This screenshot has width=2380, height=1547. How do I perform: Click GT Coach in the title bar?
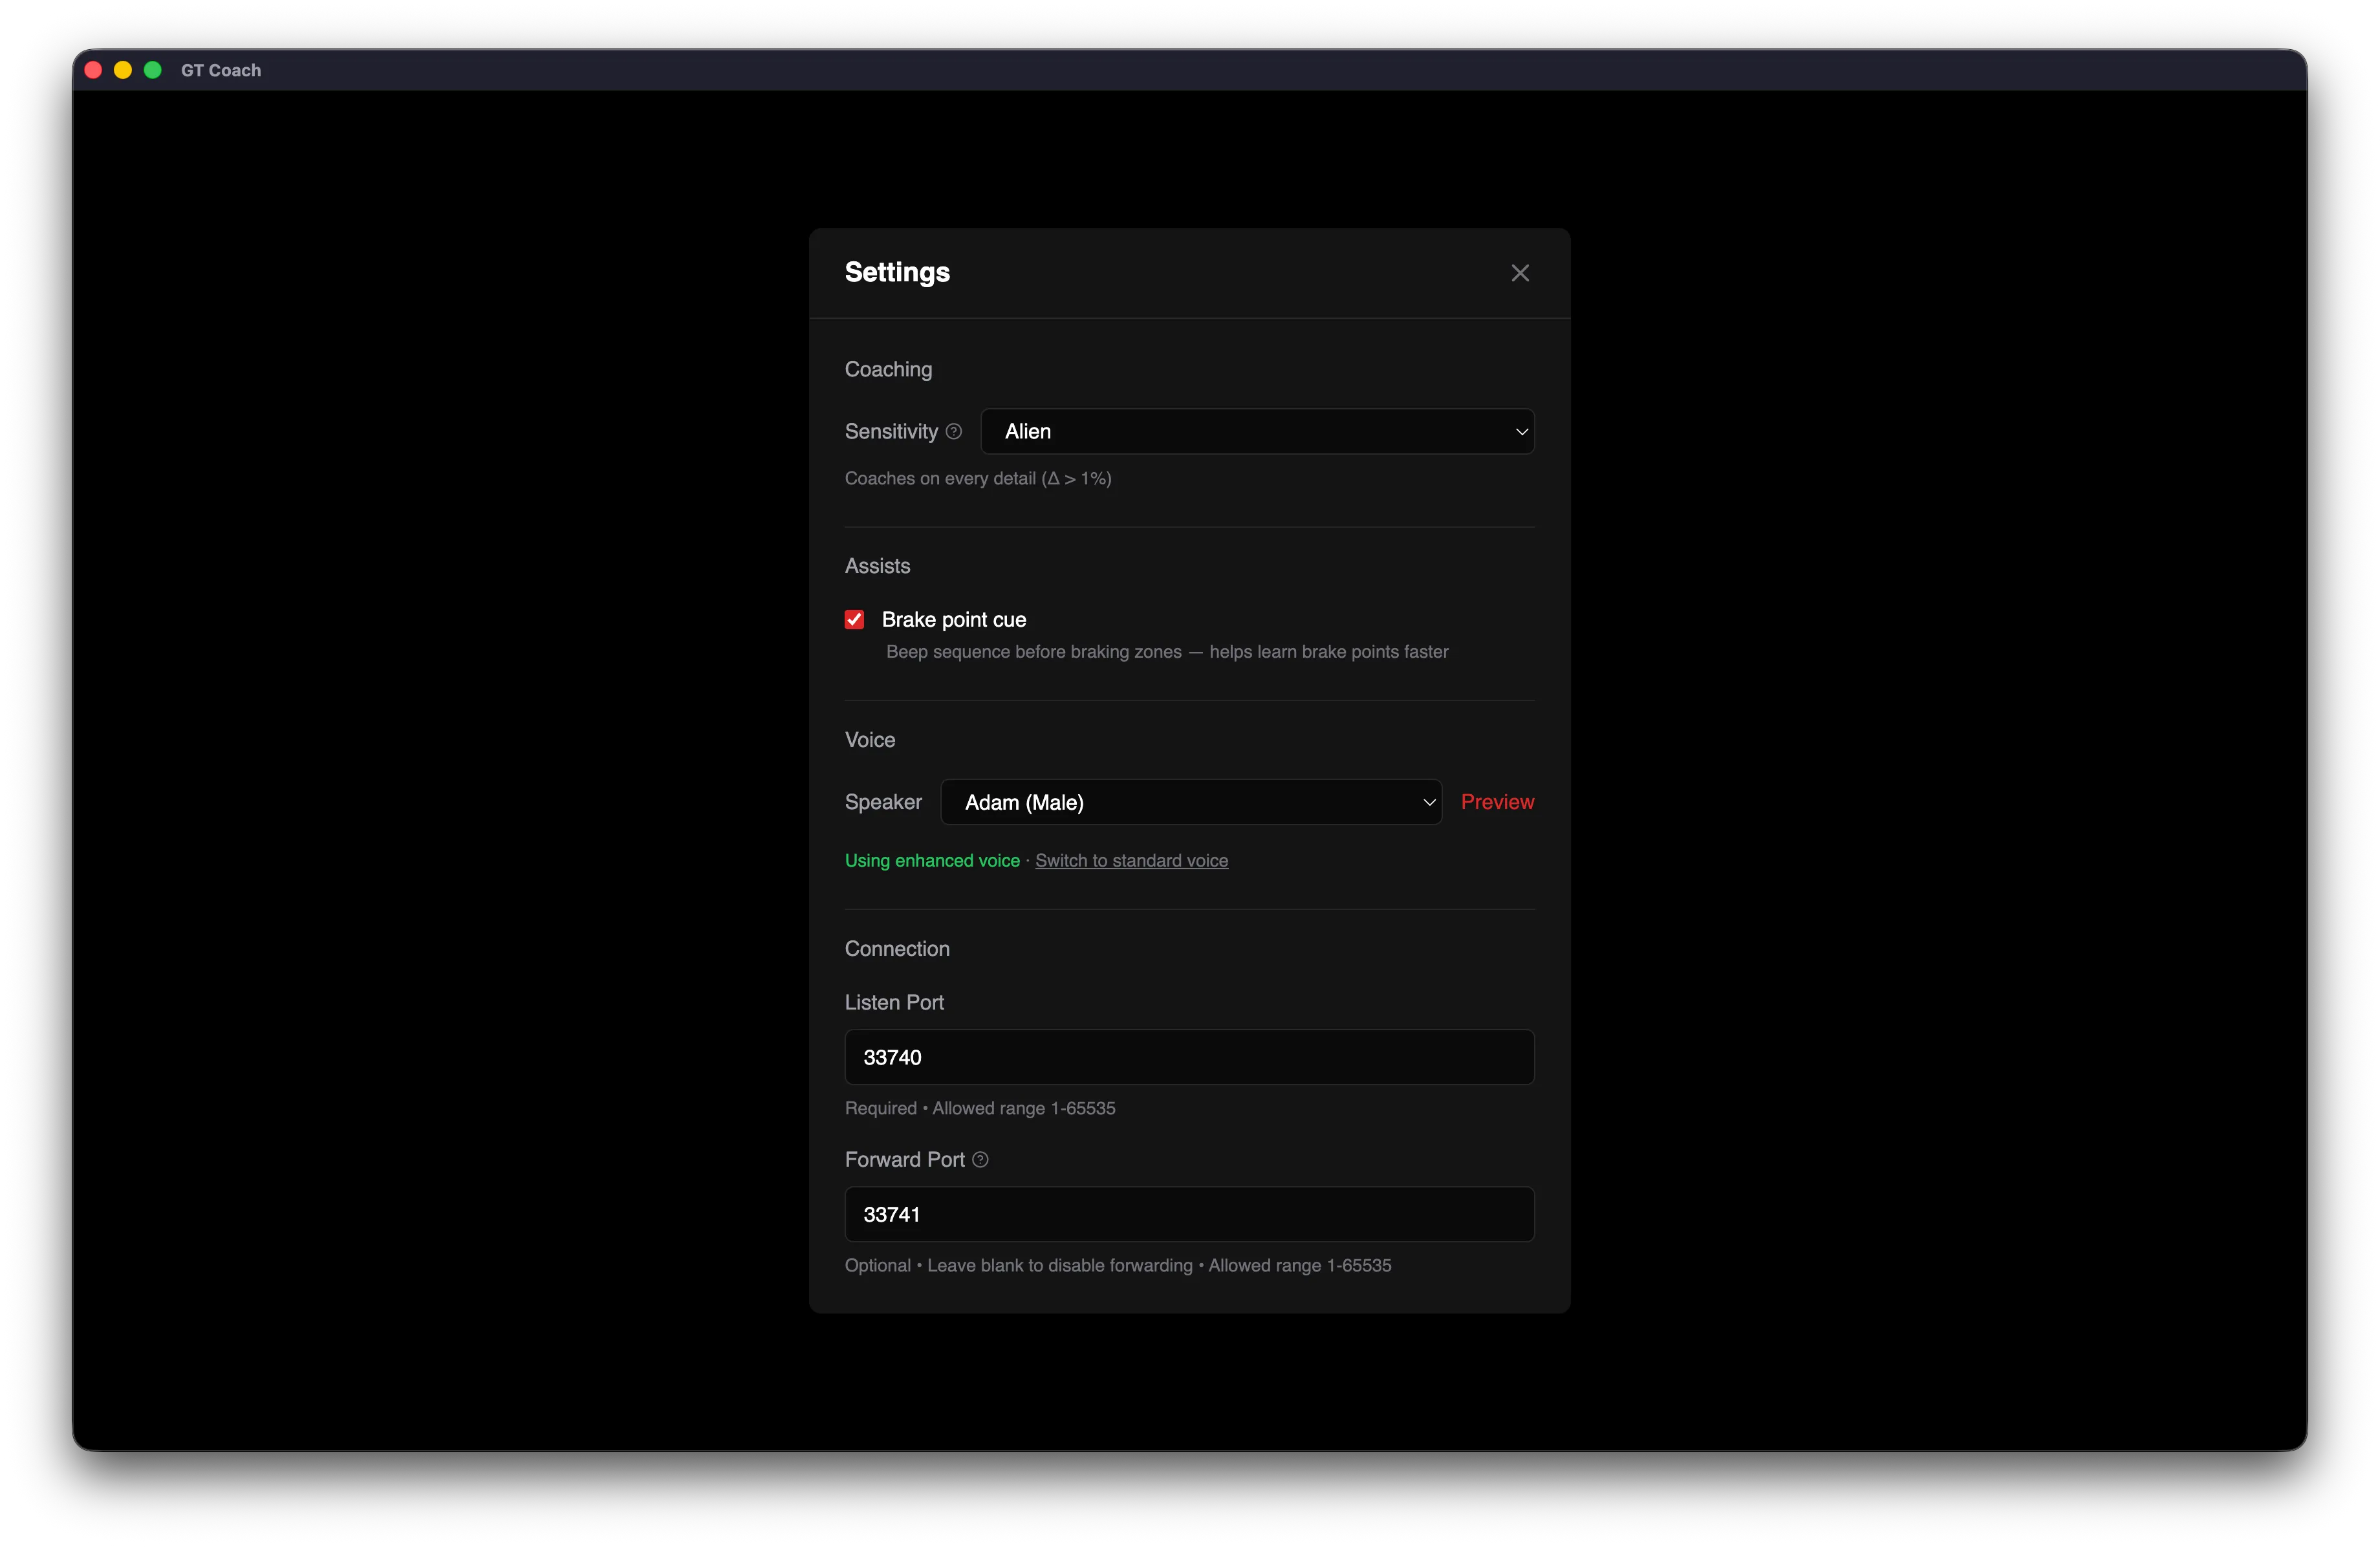pos(220,70)
